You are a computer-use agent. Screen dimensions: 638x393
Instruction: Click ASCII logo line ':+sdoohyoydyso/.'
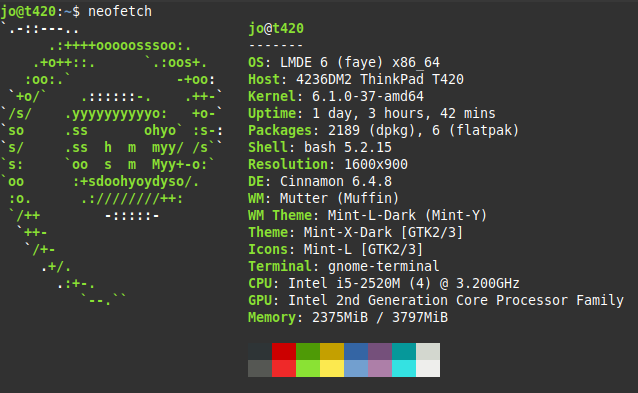136,181
